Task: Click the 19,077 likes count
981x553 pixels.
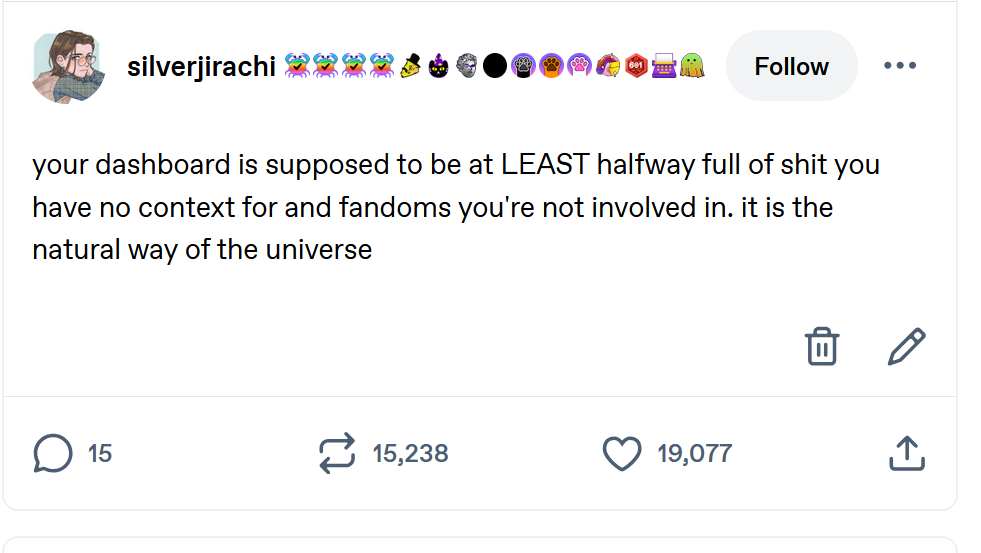Action: point(694,453)
